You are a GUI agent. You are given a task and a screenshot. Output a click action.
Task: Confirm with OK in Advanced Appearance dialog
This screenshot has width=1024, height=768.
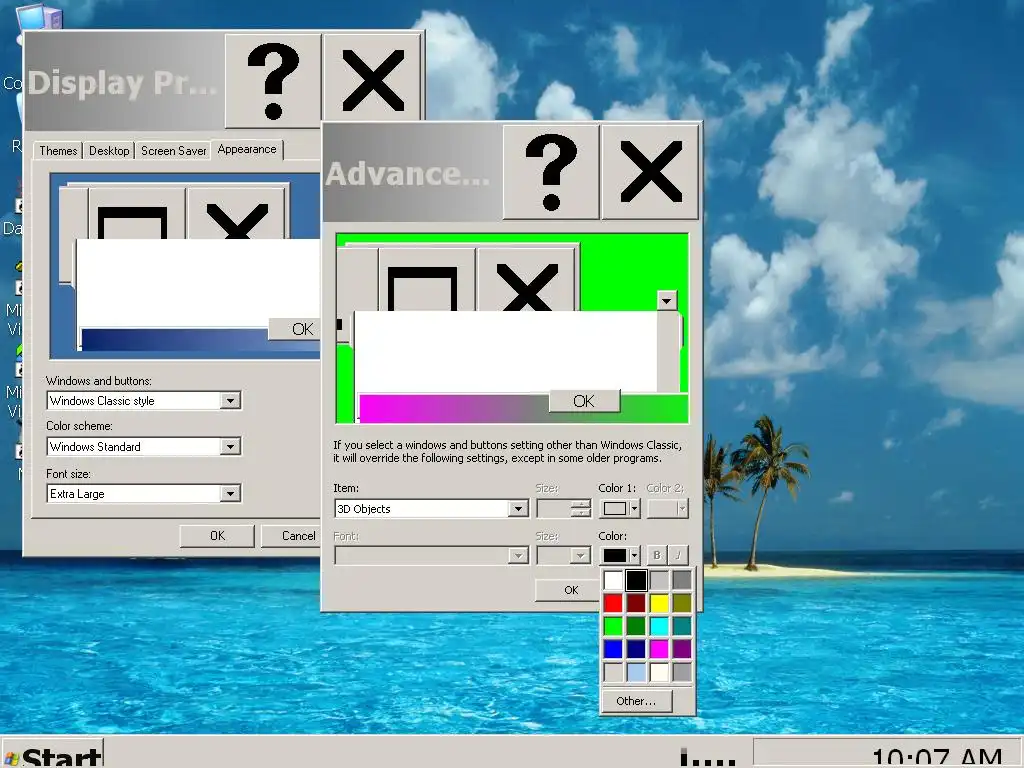click(x=568, y=590)
